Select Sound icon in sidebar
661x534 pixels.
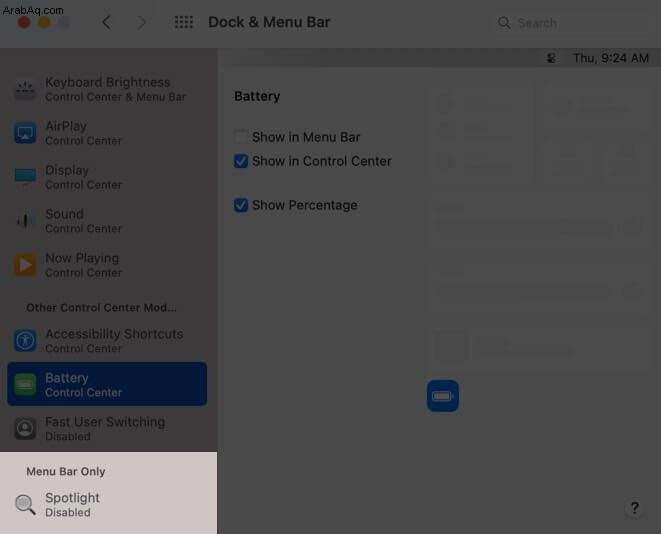pos(25,220)
